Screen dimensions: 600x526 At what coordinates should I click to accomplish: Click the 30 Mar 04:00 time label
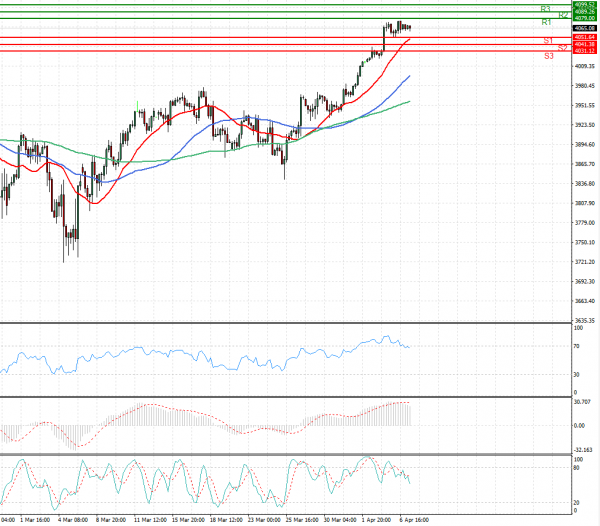pos(340,520)
